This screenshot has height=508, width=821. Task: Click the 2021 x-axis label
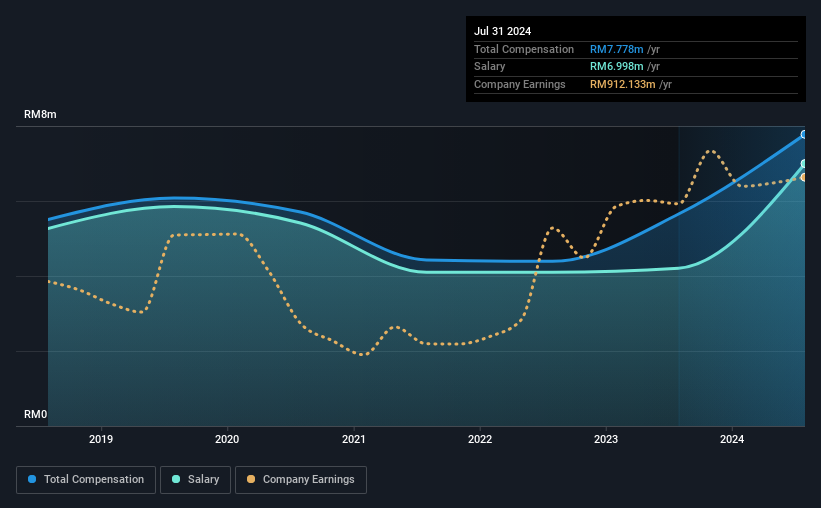(353, 439)
